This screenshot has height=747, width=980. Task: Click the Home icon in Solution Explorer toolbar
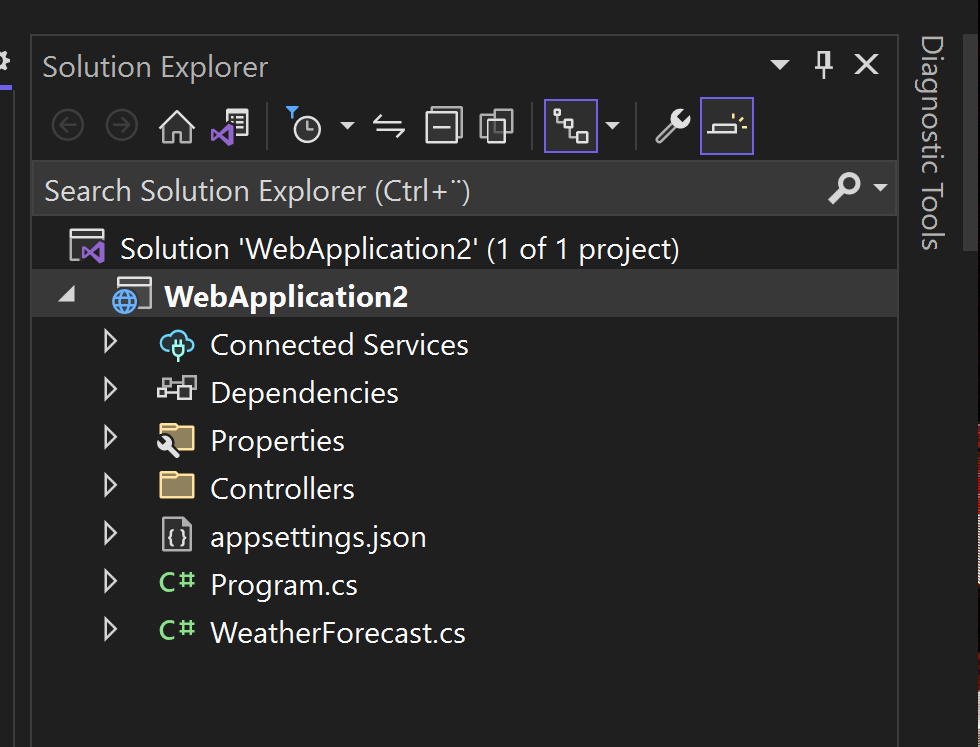click(x=177, y=126)
